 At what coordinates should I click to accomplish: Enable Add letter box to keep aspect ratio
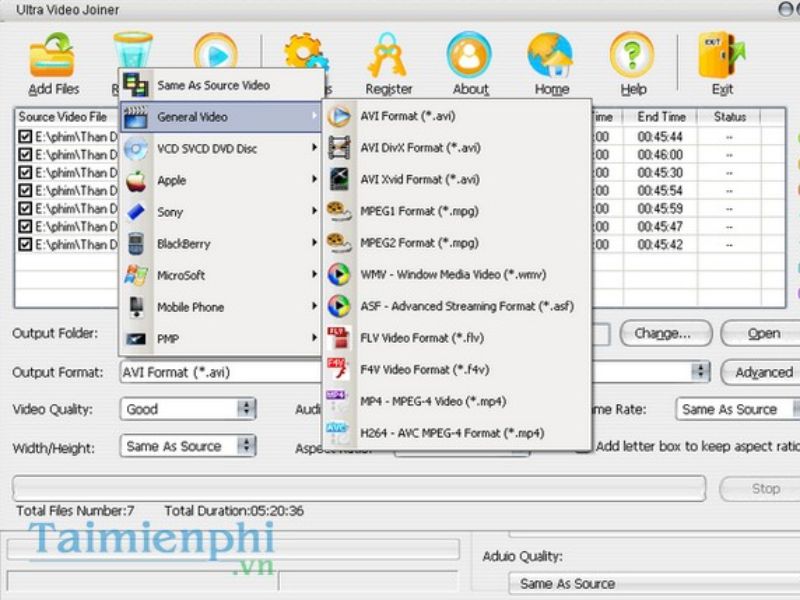click(x=582, y=447)
